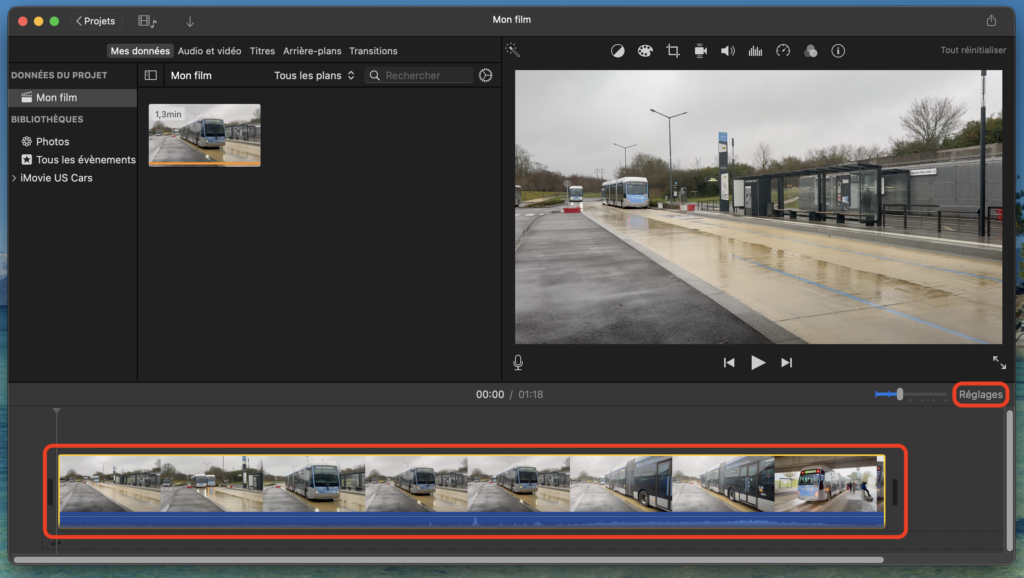Open the color correction palette icon
This screenshot has width=1024, height=578.
[645, 51]
